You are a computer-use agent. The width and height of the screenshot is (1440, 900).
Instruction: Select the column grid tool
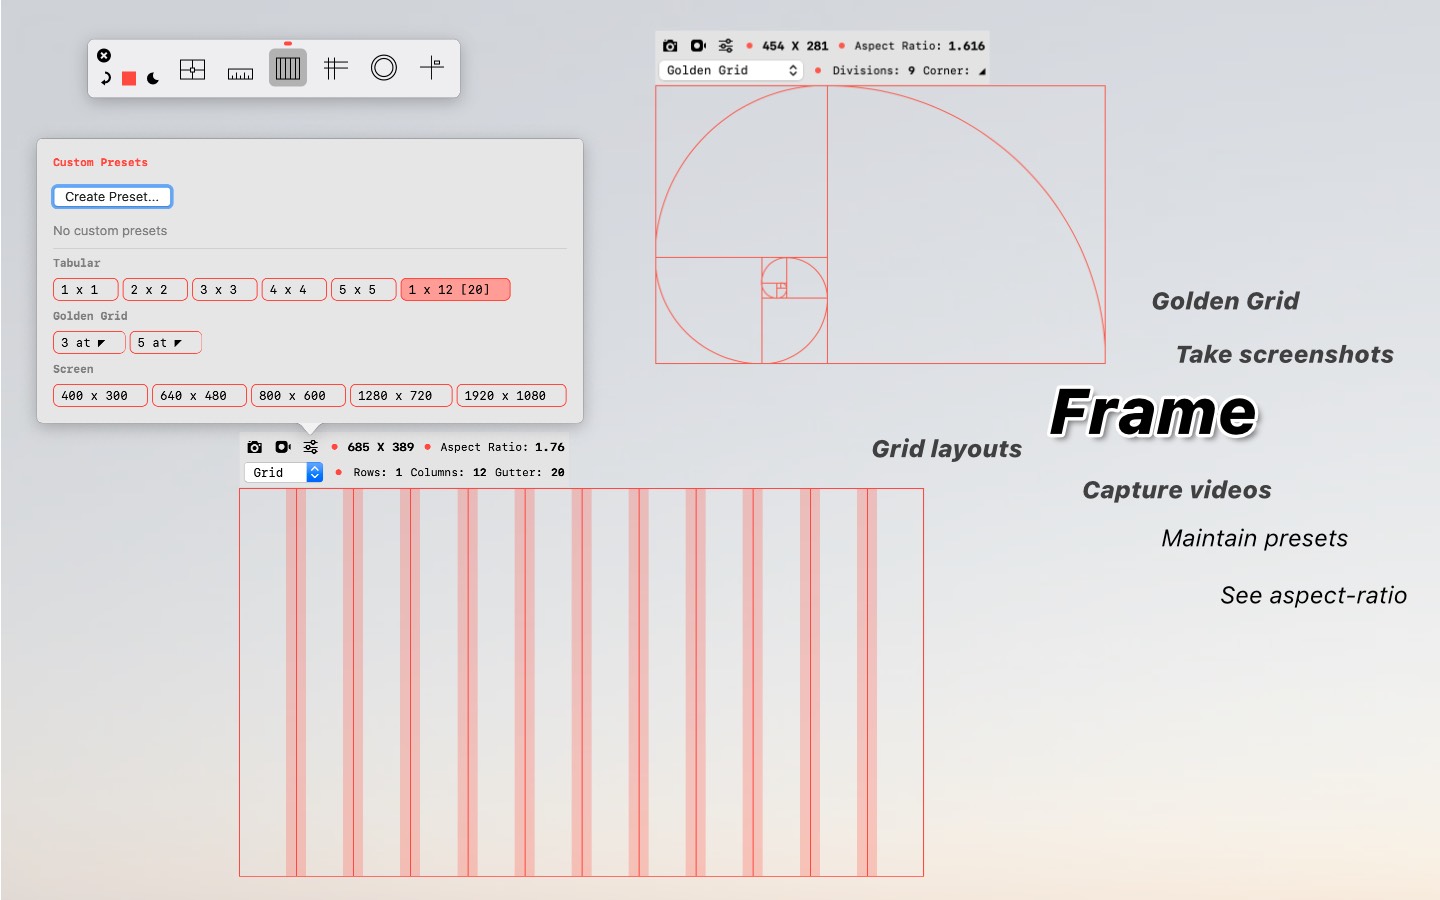287,68
